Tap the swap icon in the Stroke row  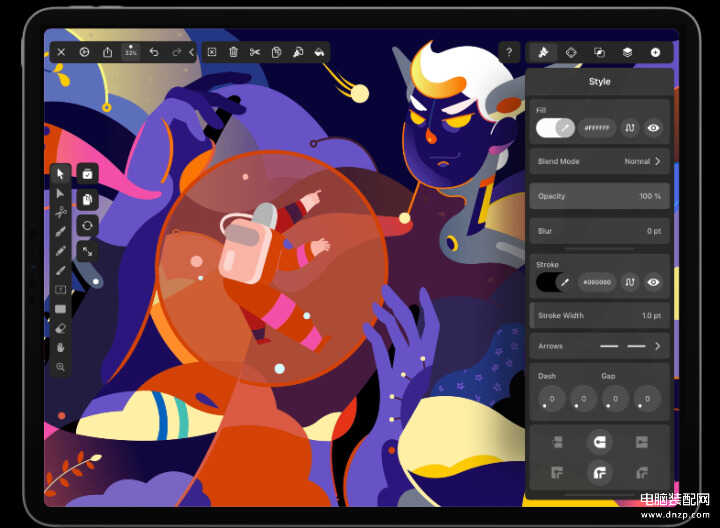click(x=630, y=282)
